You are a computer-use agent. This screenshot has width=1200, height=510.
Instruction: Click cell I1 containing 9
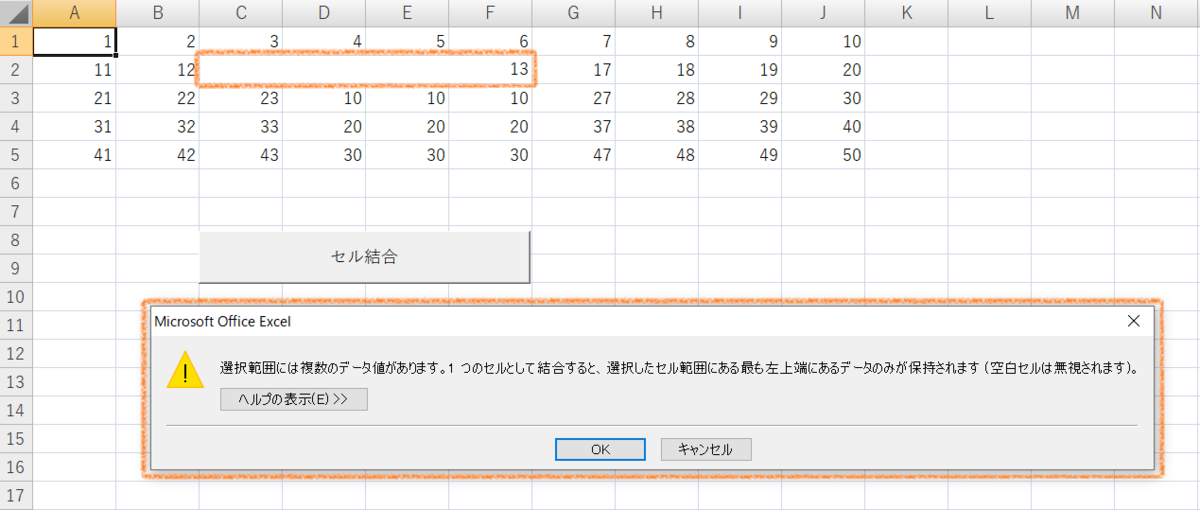click(x=739, y=42)
